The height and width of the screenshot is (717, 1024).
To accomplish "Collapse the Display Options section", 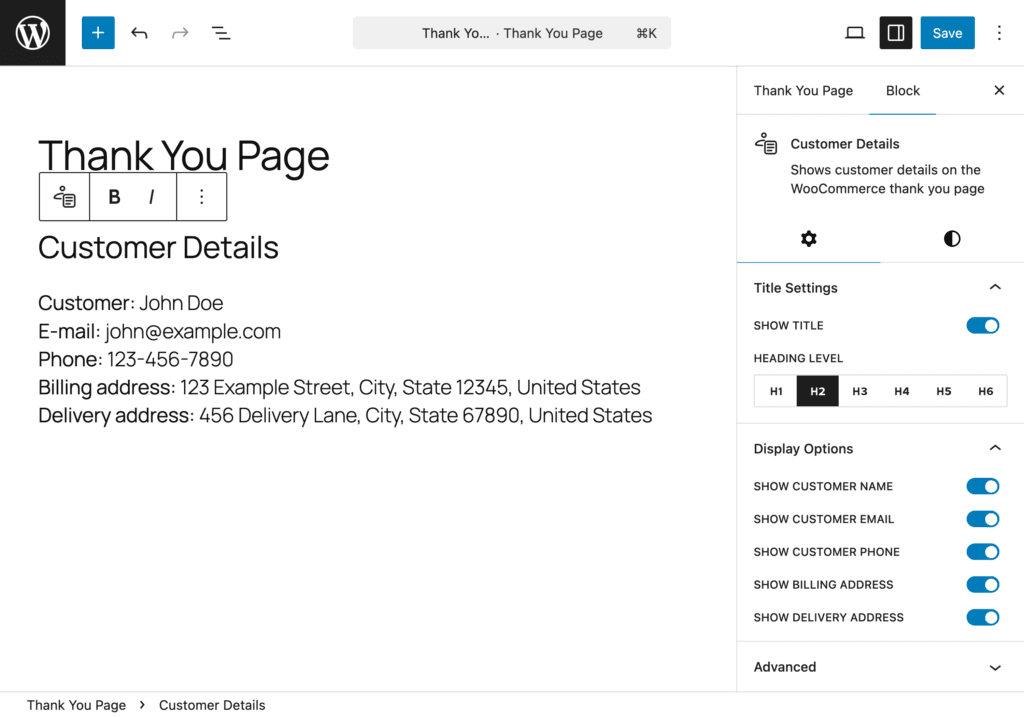I will (994, 449).
